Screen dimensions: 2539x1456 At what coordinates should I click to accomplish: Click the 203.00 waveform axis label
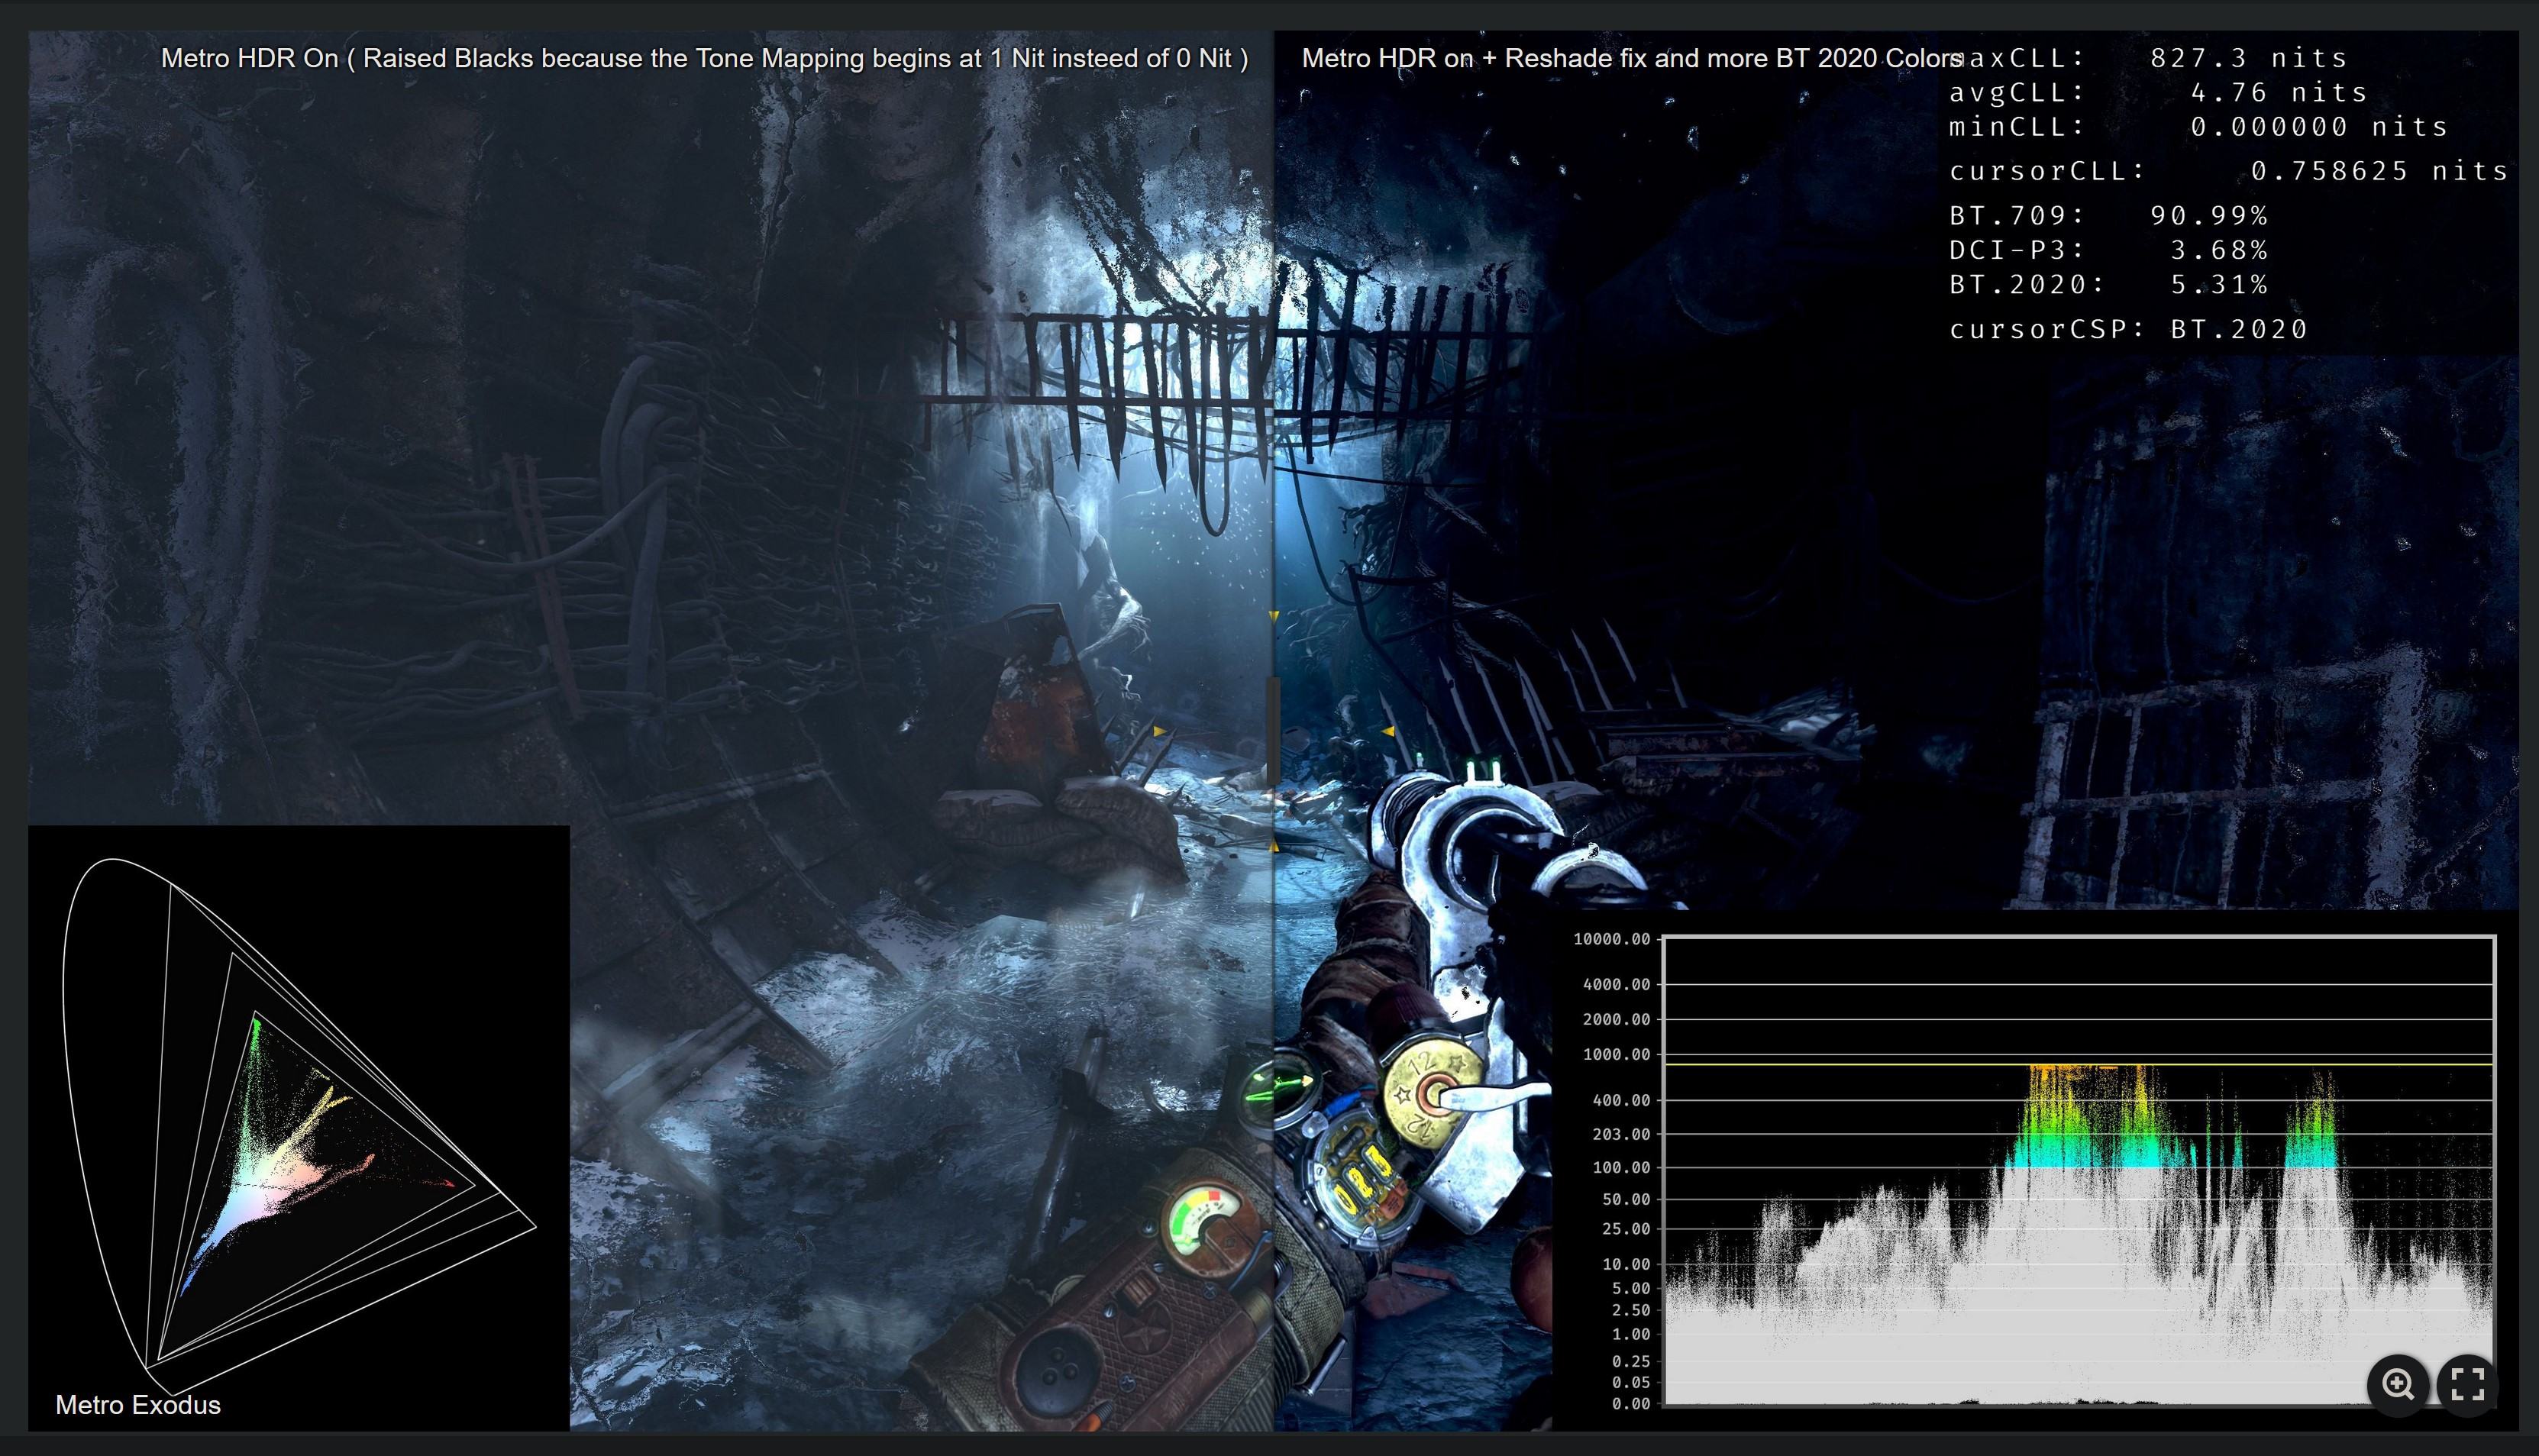tap(1621, 1134)
